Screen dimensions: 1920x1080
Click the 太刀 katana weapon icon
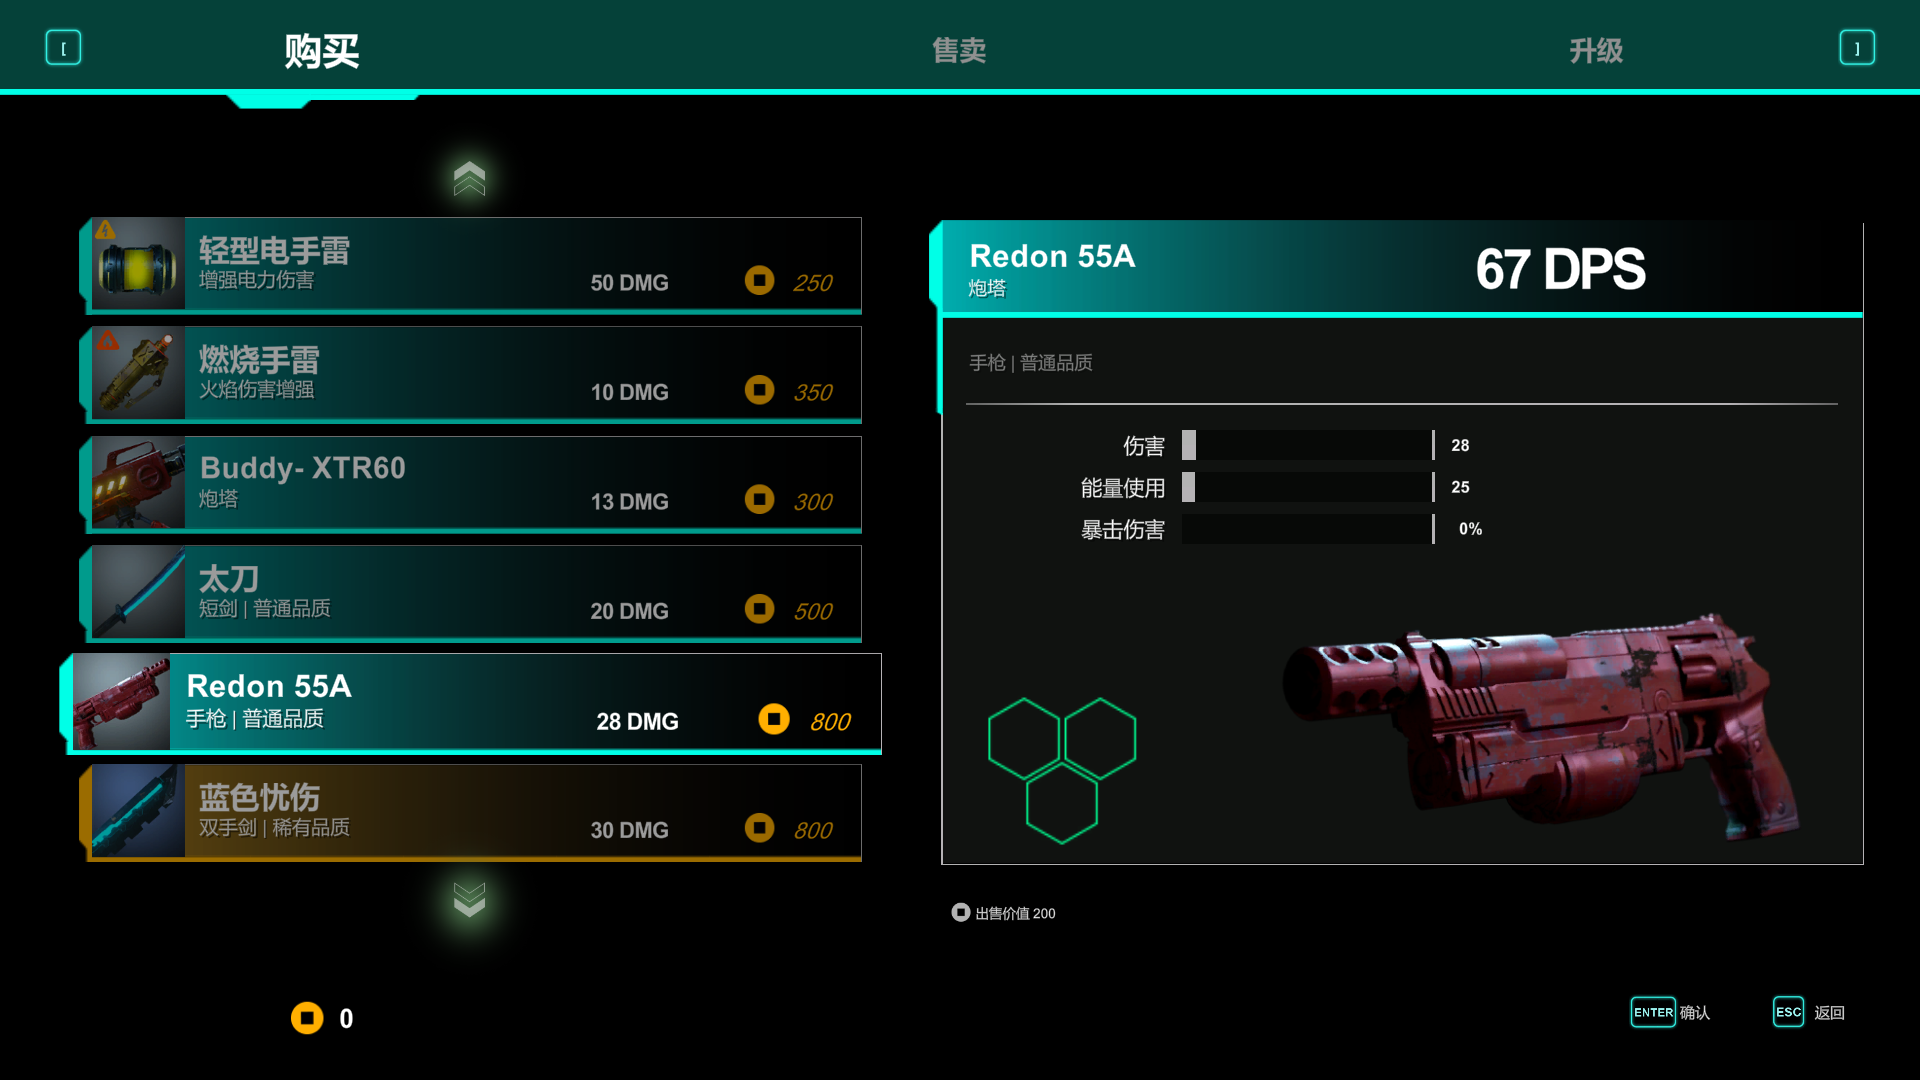click(x=138, y=592)
